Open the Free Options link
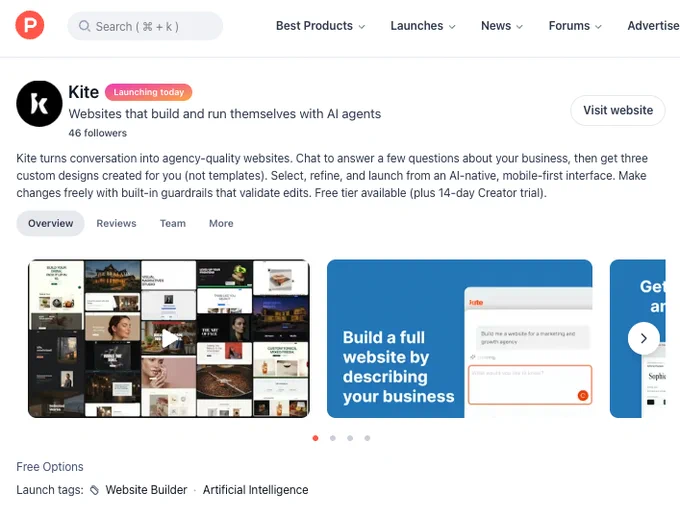This screenshot has height=517, width=680. point(50,467)
